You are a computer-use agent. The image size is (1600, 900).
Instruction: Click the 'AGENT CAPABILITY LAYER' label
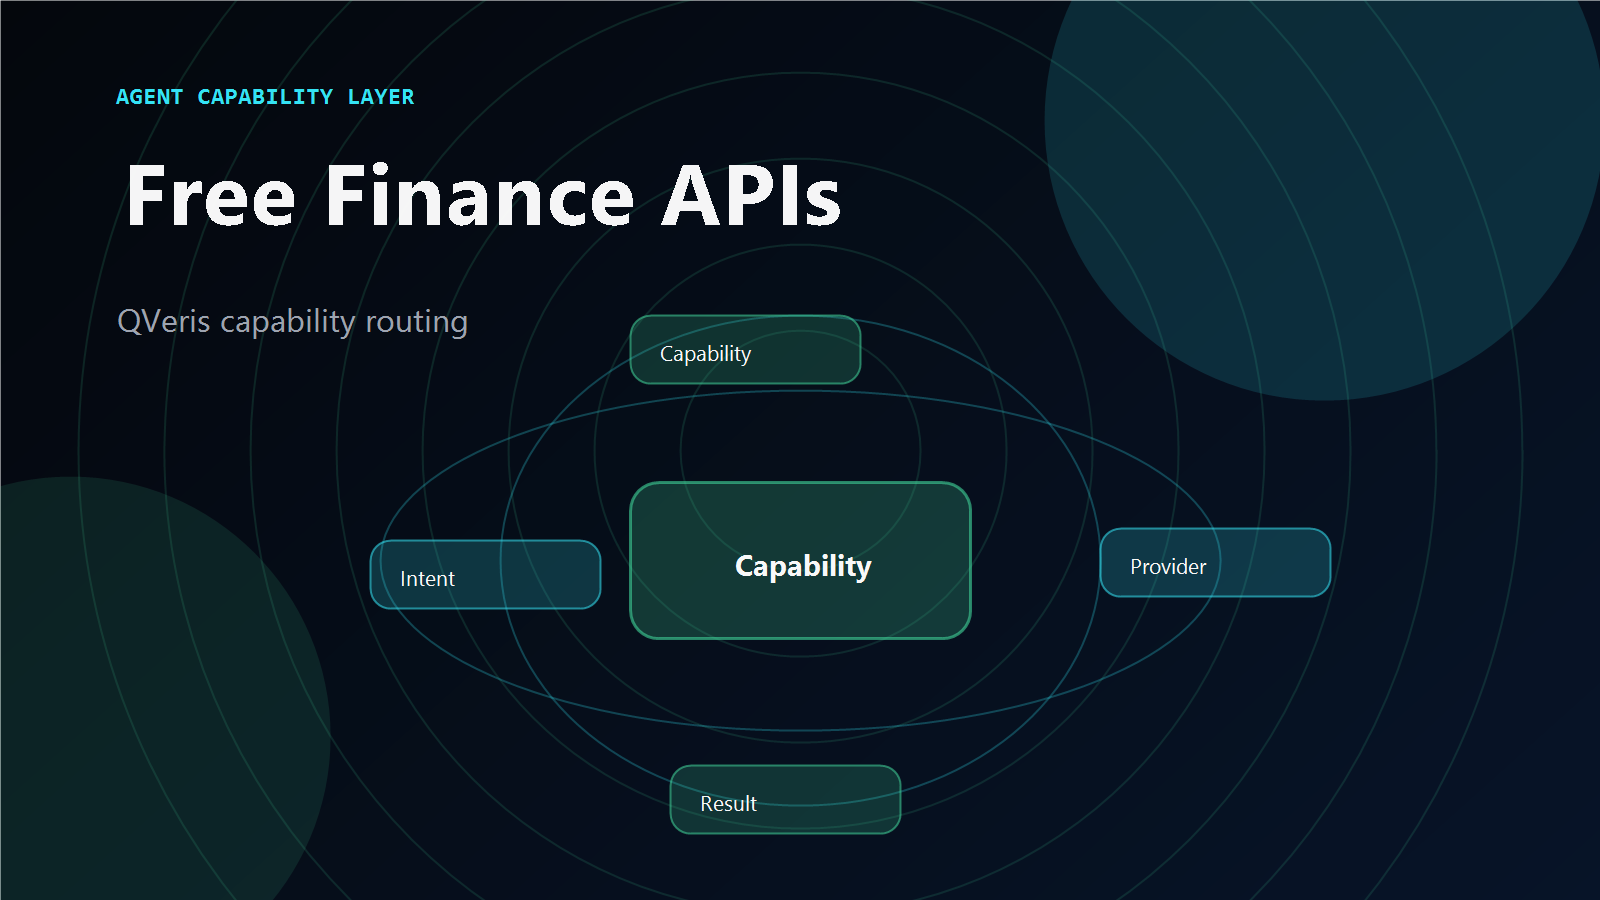265,97
